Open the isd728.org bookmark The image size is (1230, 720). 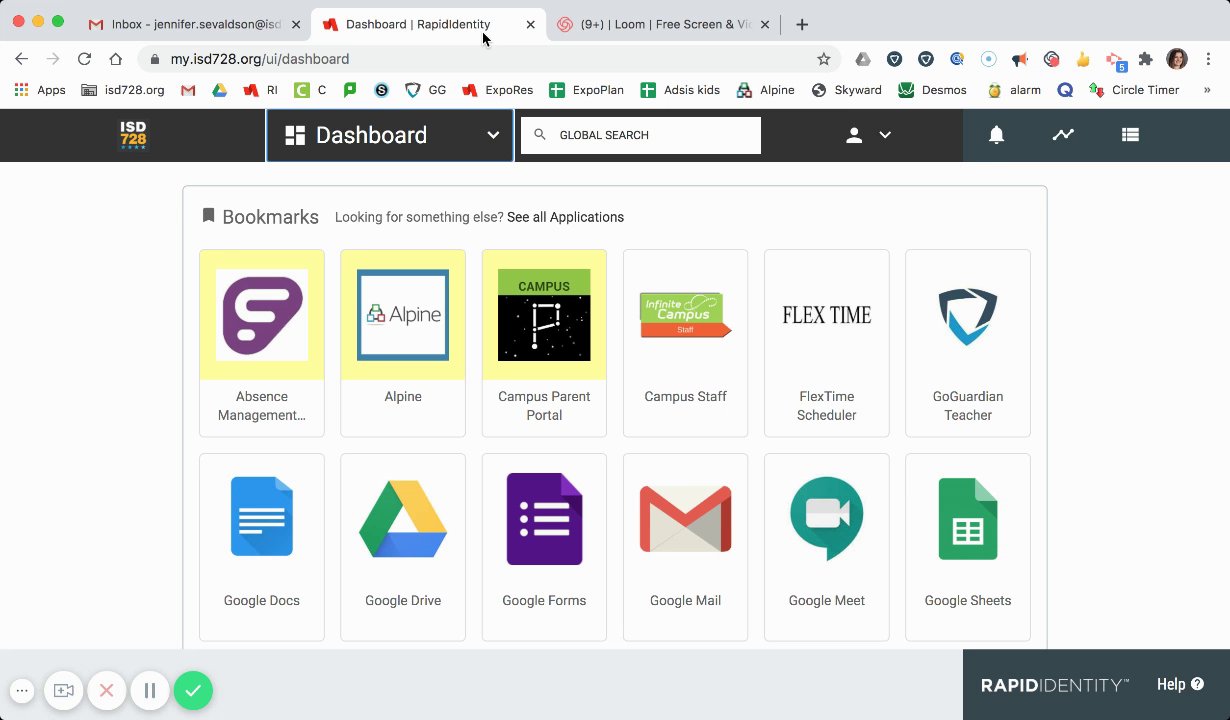[x=123, y=90]
